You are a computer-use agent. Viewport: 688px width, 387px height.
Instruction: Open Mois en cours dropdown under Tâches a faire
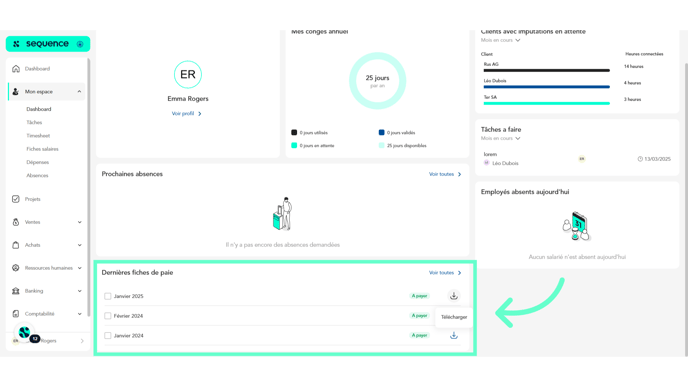click(501, 138)
